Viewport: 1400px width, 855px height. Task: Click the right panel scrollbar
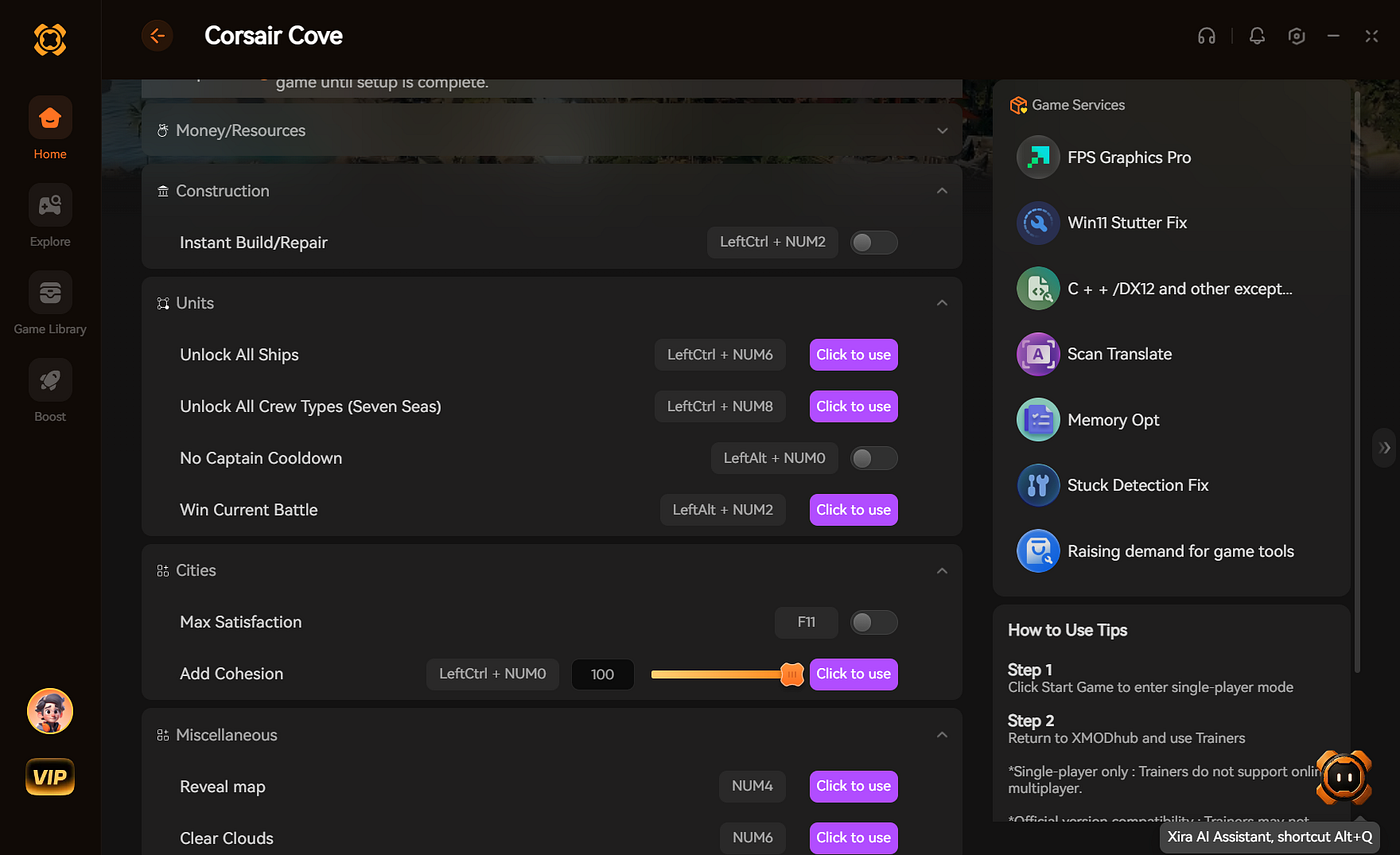click(x=1357, y=380)
